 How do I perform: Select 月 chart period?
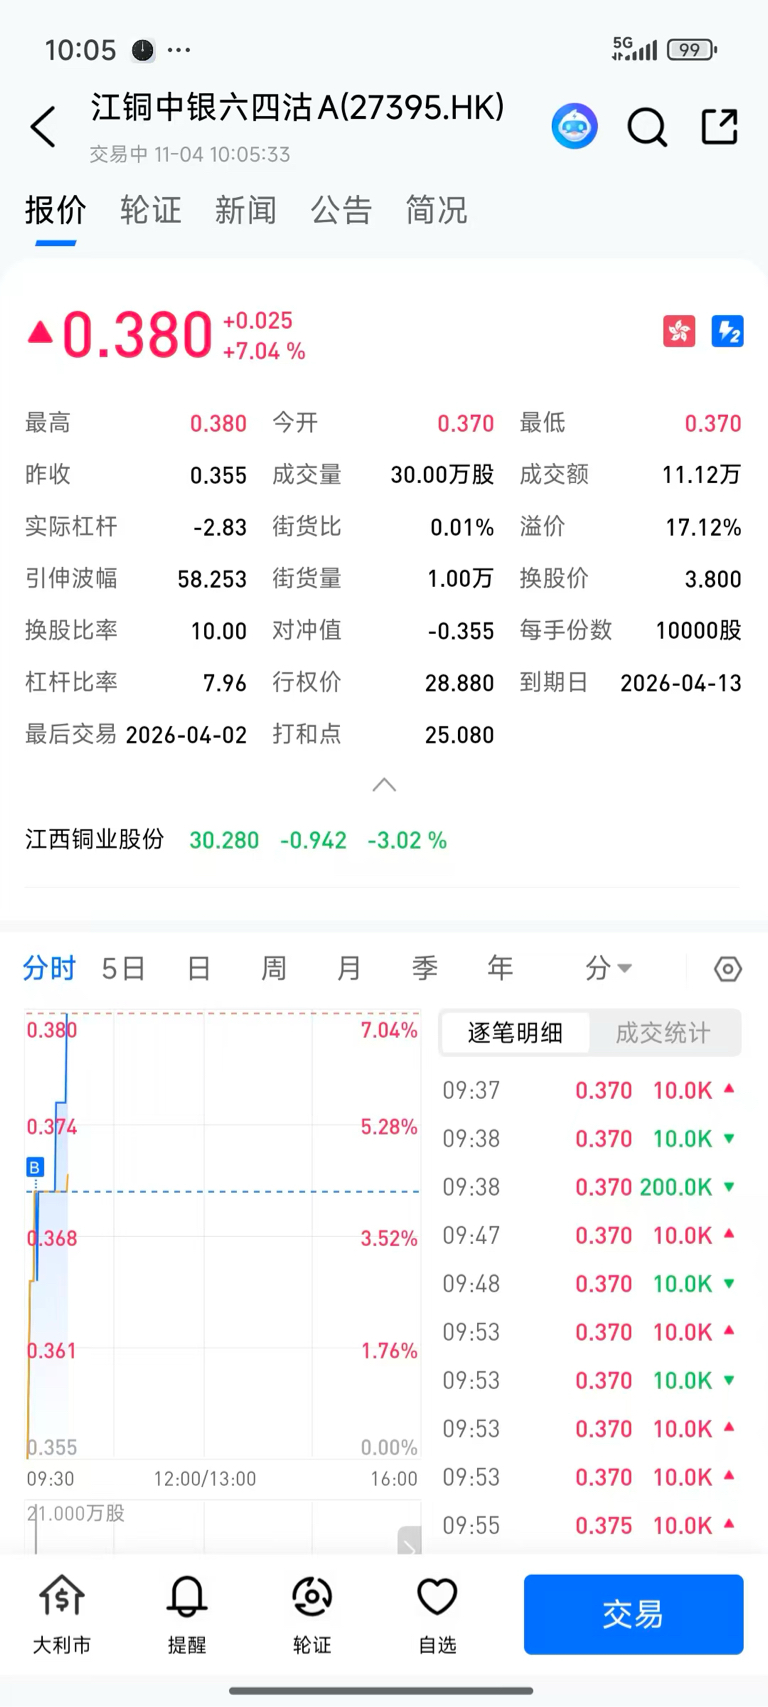pyautogui.click(x=349, y=968)
